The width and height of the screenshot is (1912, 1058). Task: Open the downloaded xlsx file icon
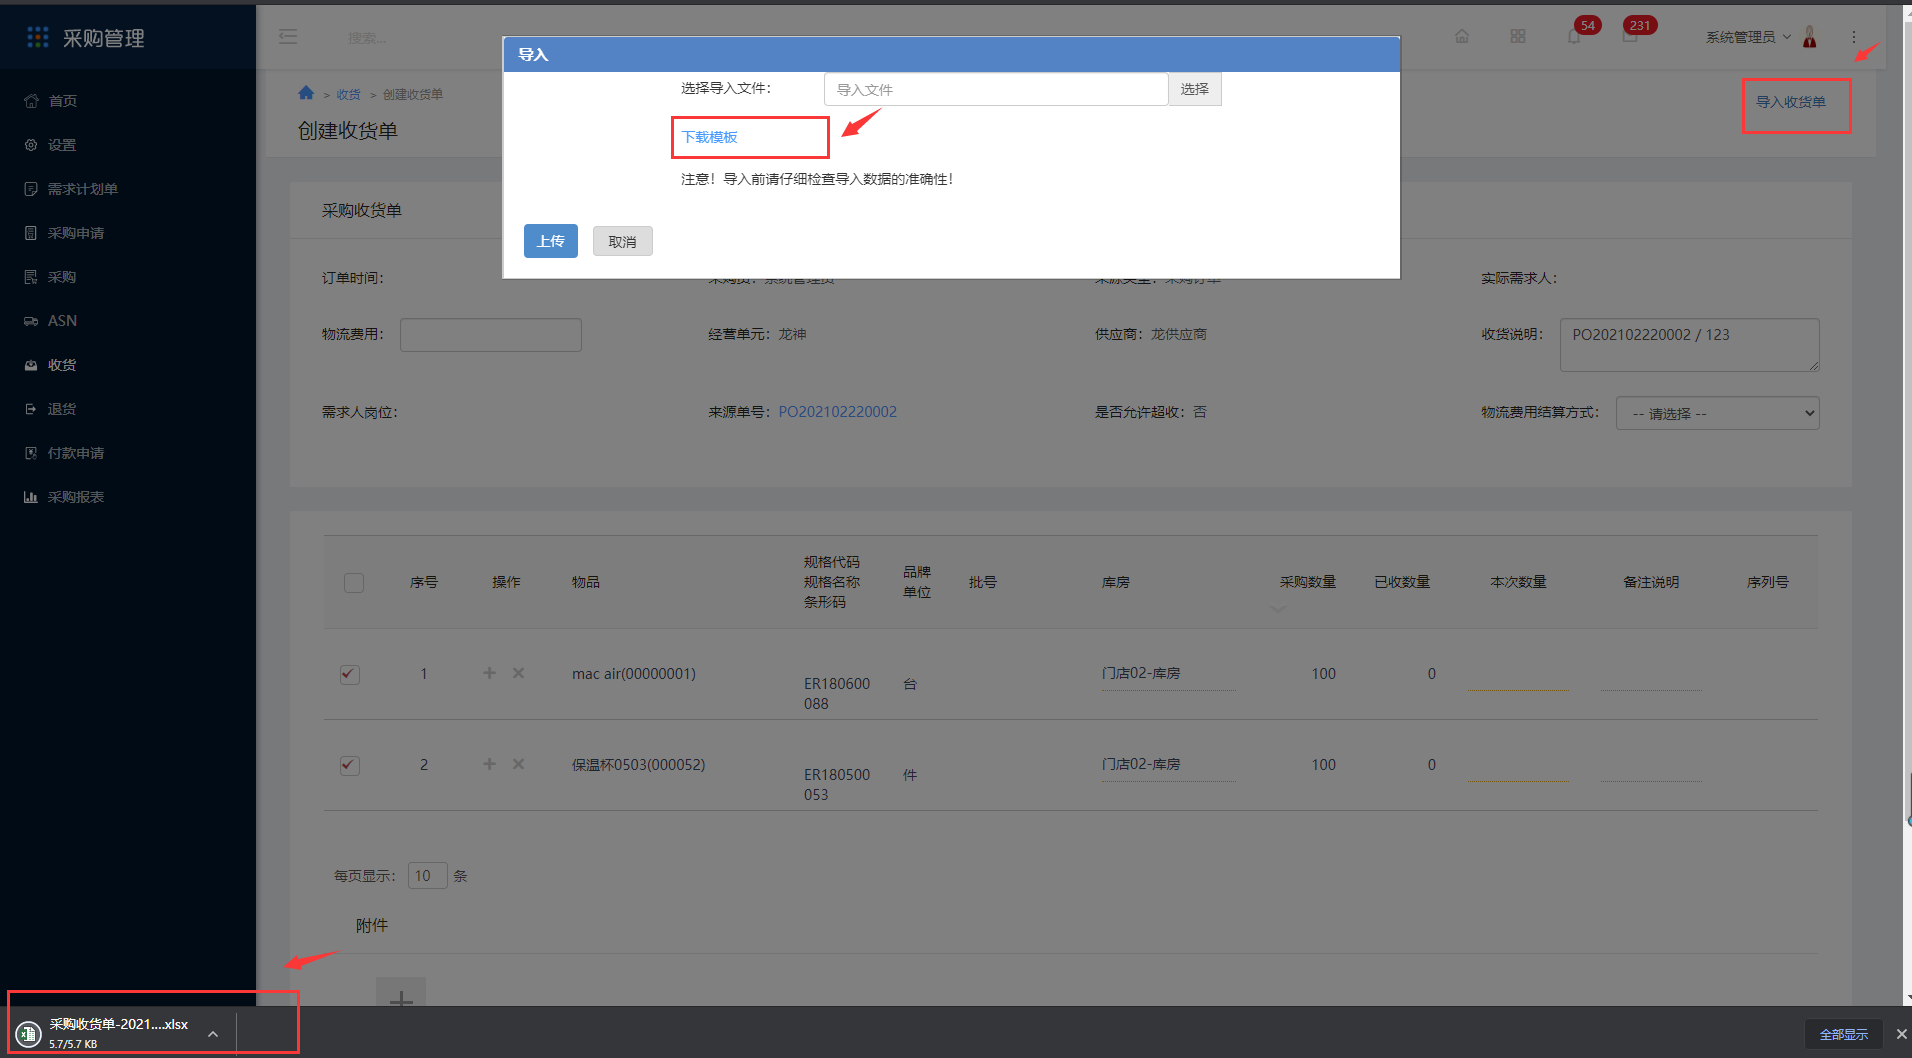[x=28, y=1033]
